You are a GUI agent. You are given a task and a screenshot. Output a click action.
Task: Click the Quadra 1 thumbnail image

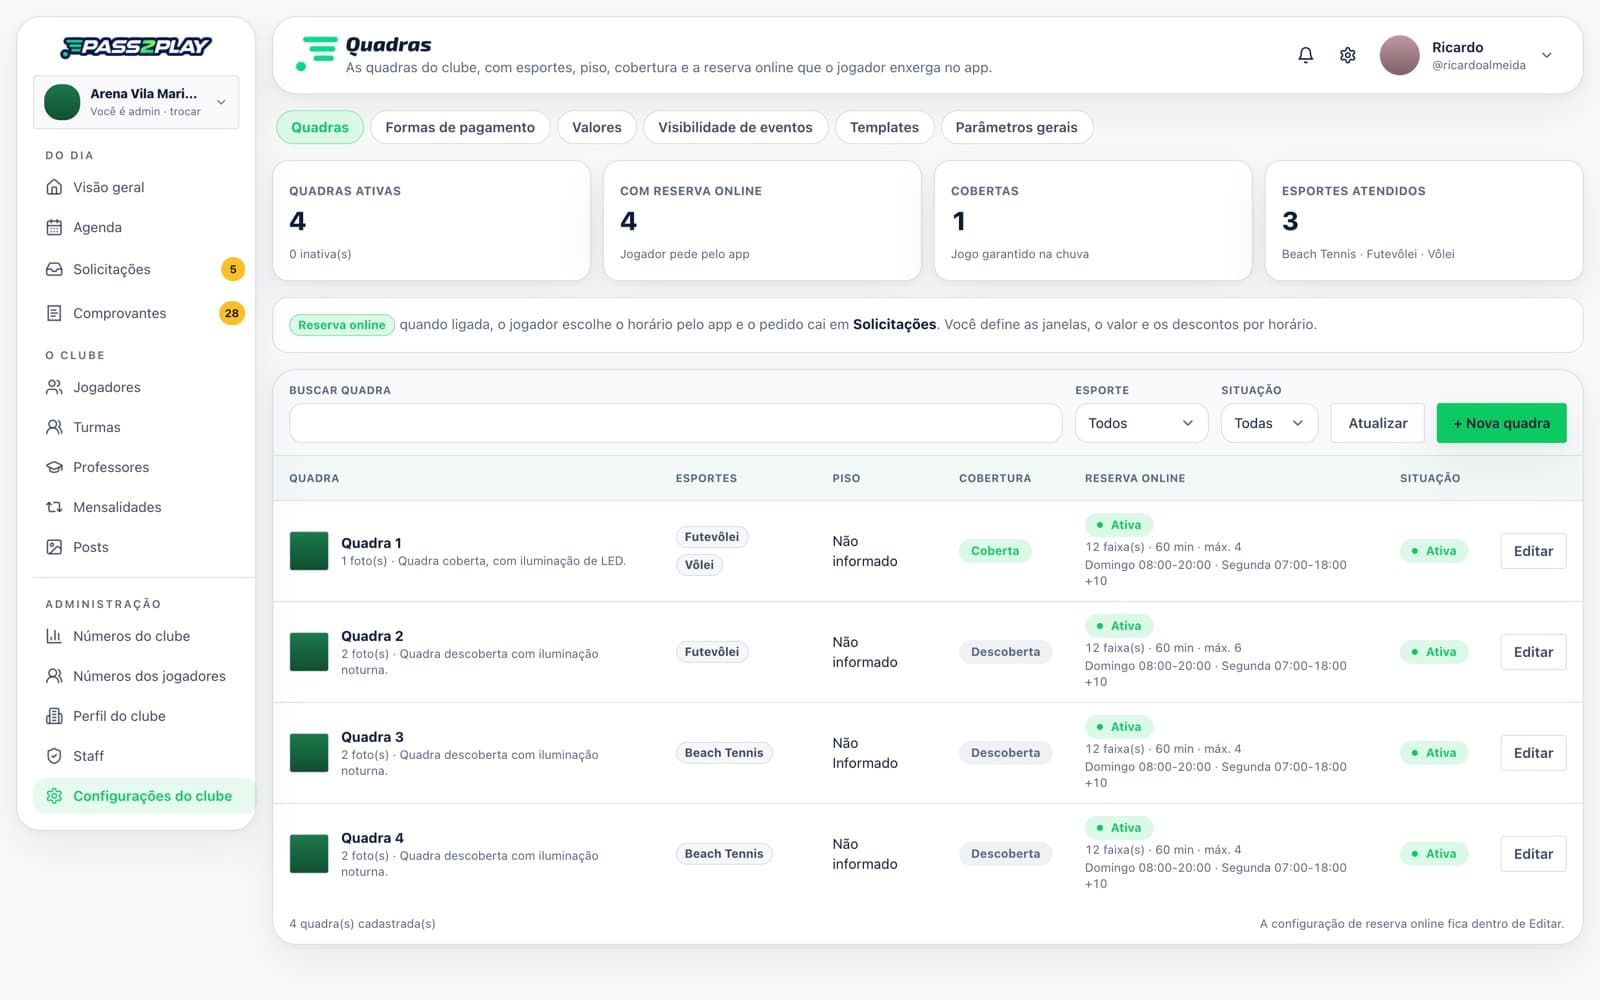(309, 551)
